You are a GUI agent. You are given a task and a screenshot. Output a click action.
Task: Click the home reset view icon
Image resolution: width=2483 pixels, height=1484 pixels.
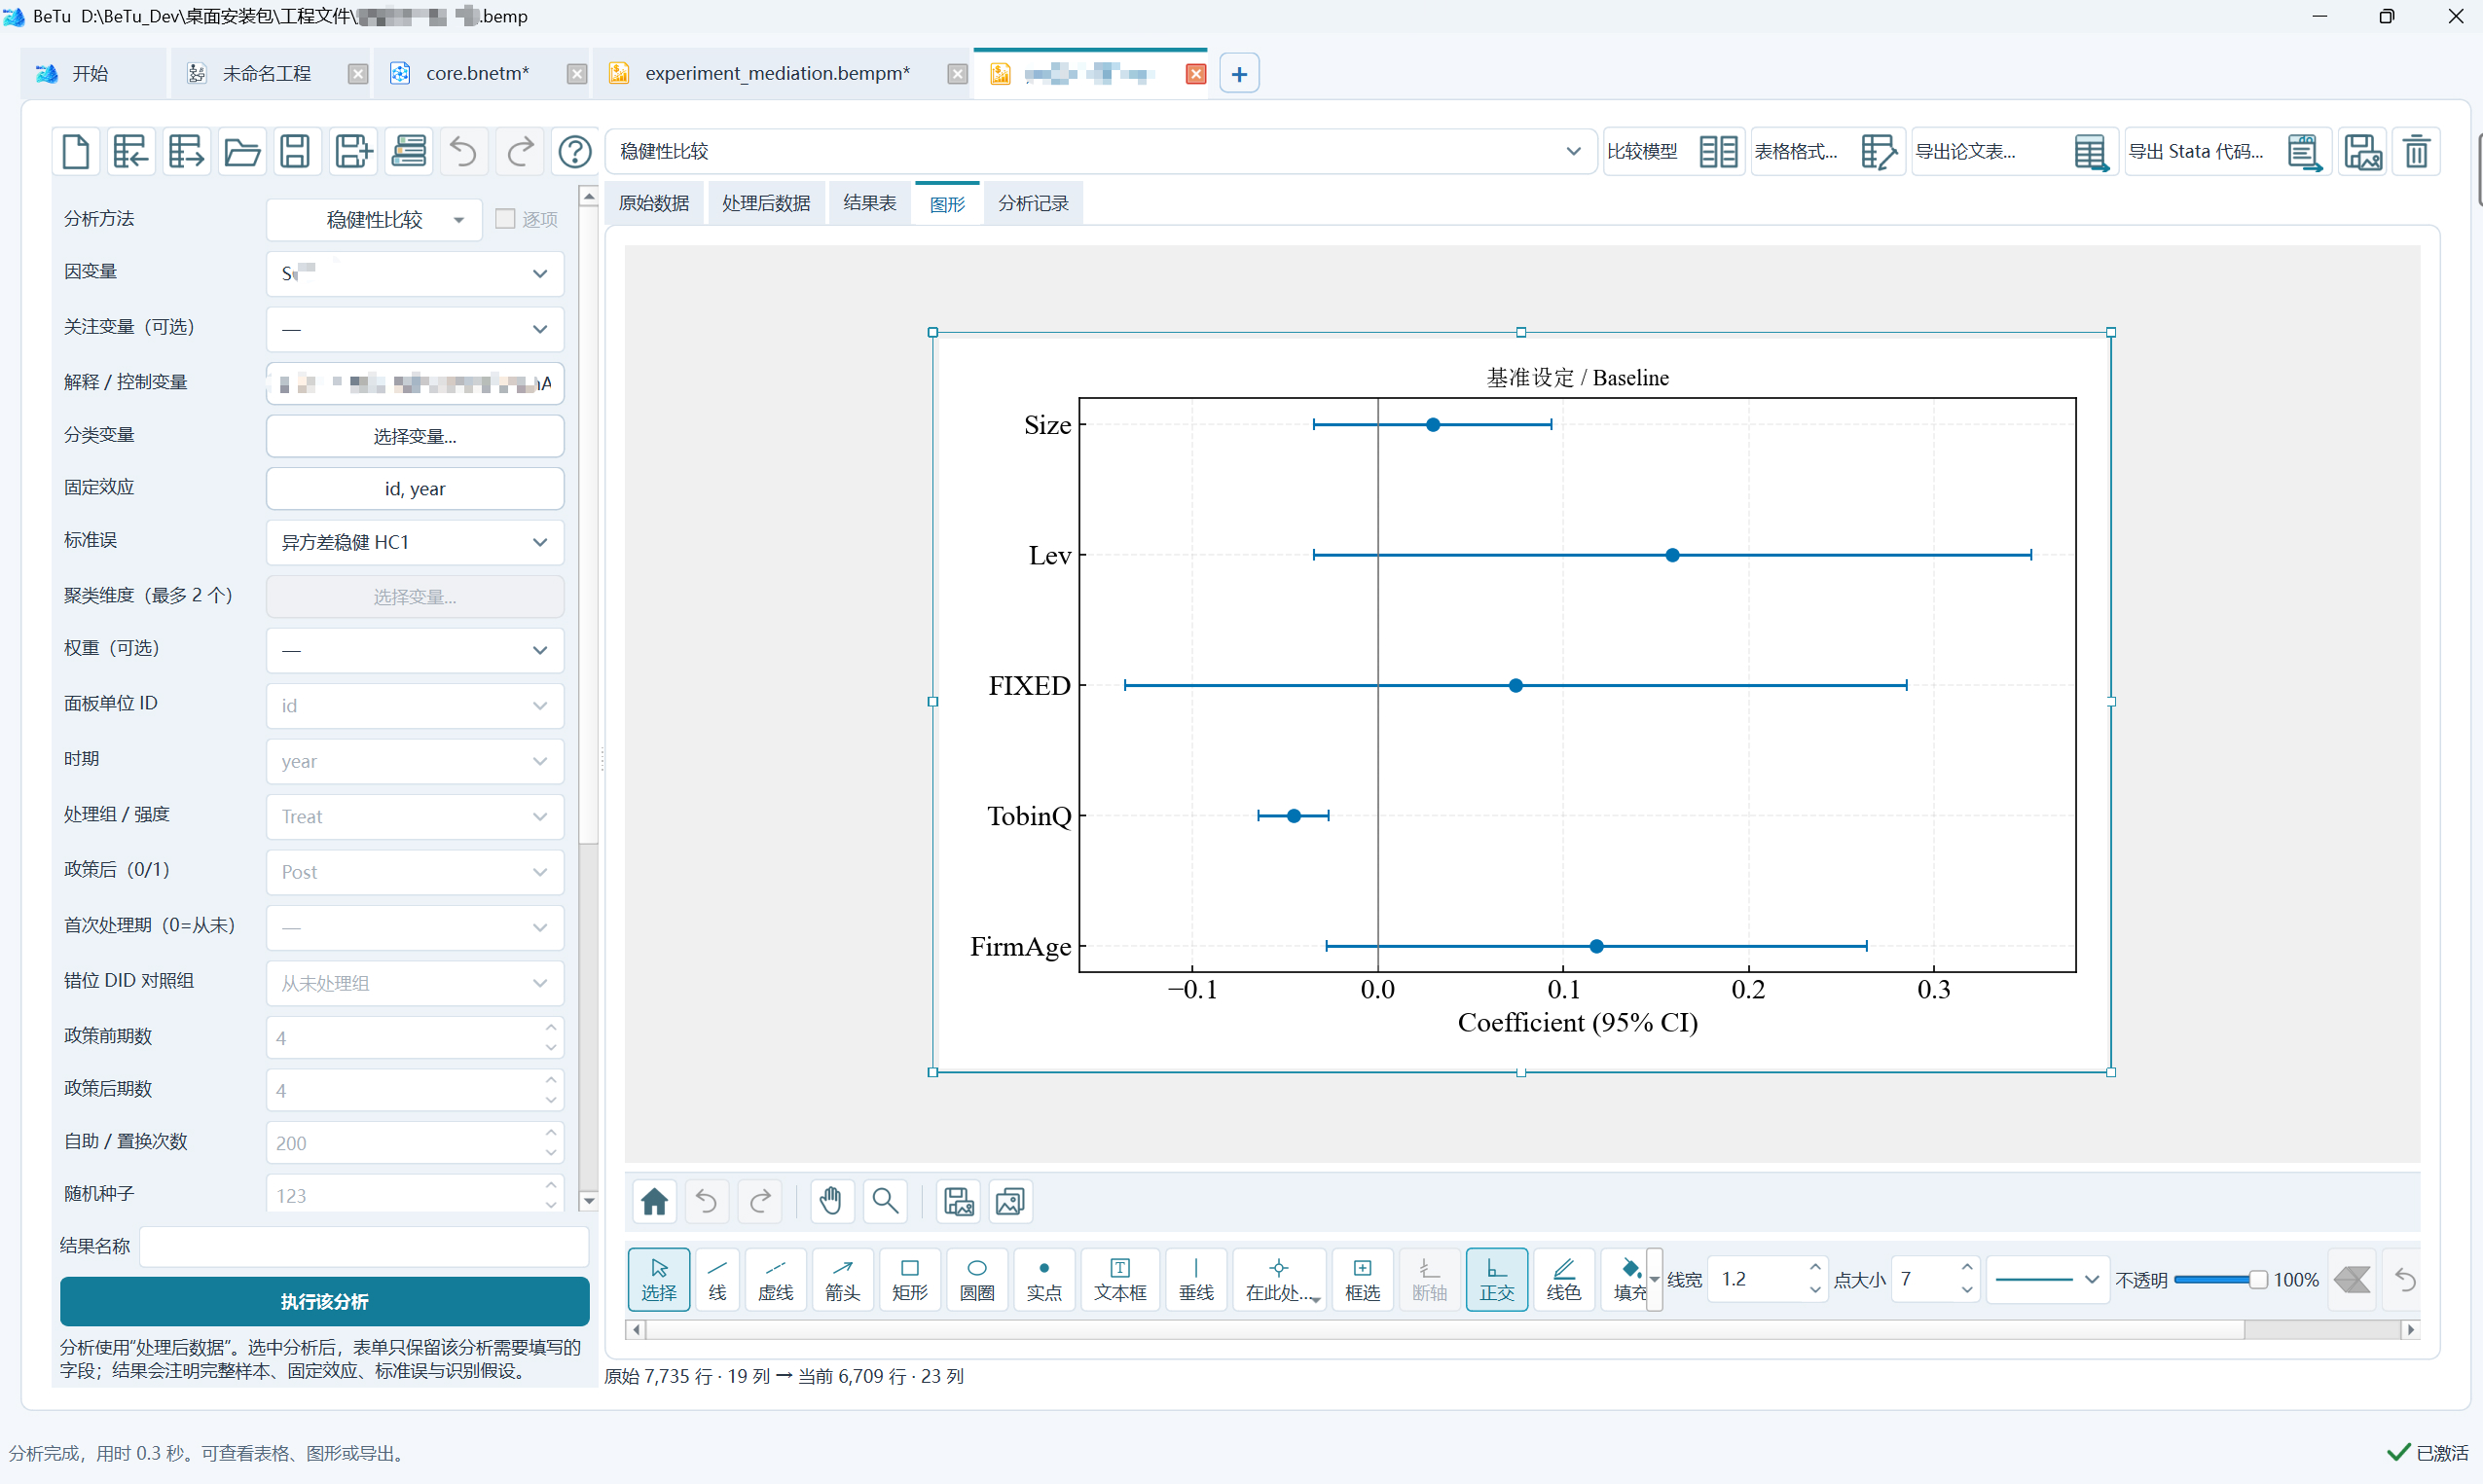click(x=655, y=1201)
